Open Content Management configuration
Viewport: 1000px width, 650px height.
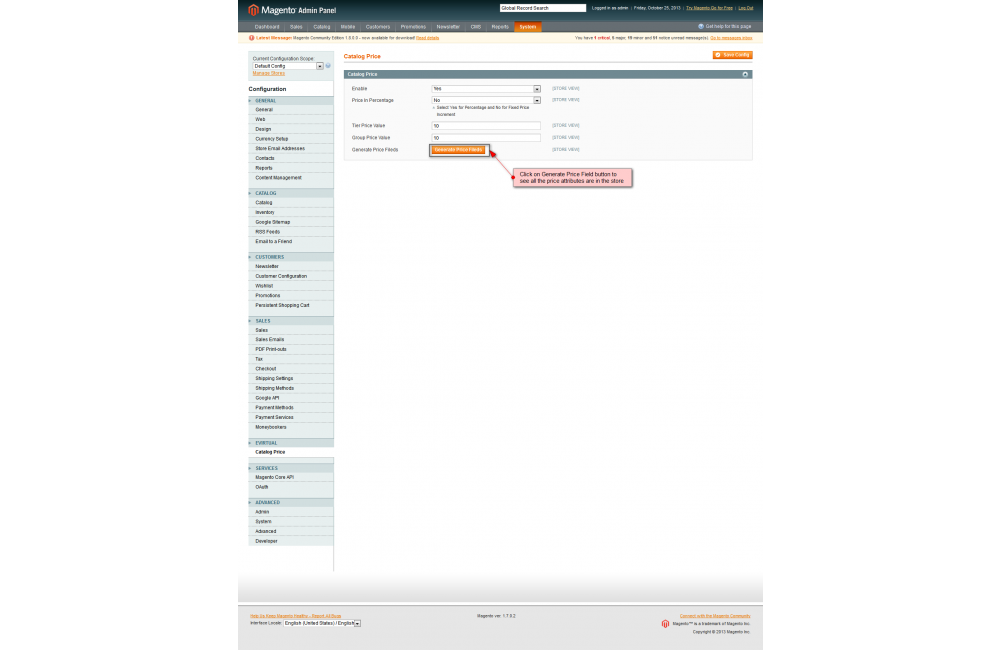[291, 178]
